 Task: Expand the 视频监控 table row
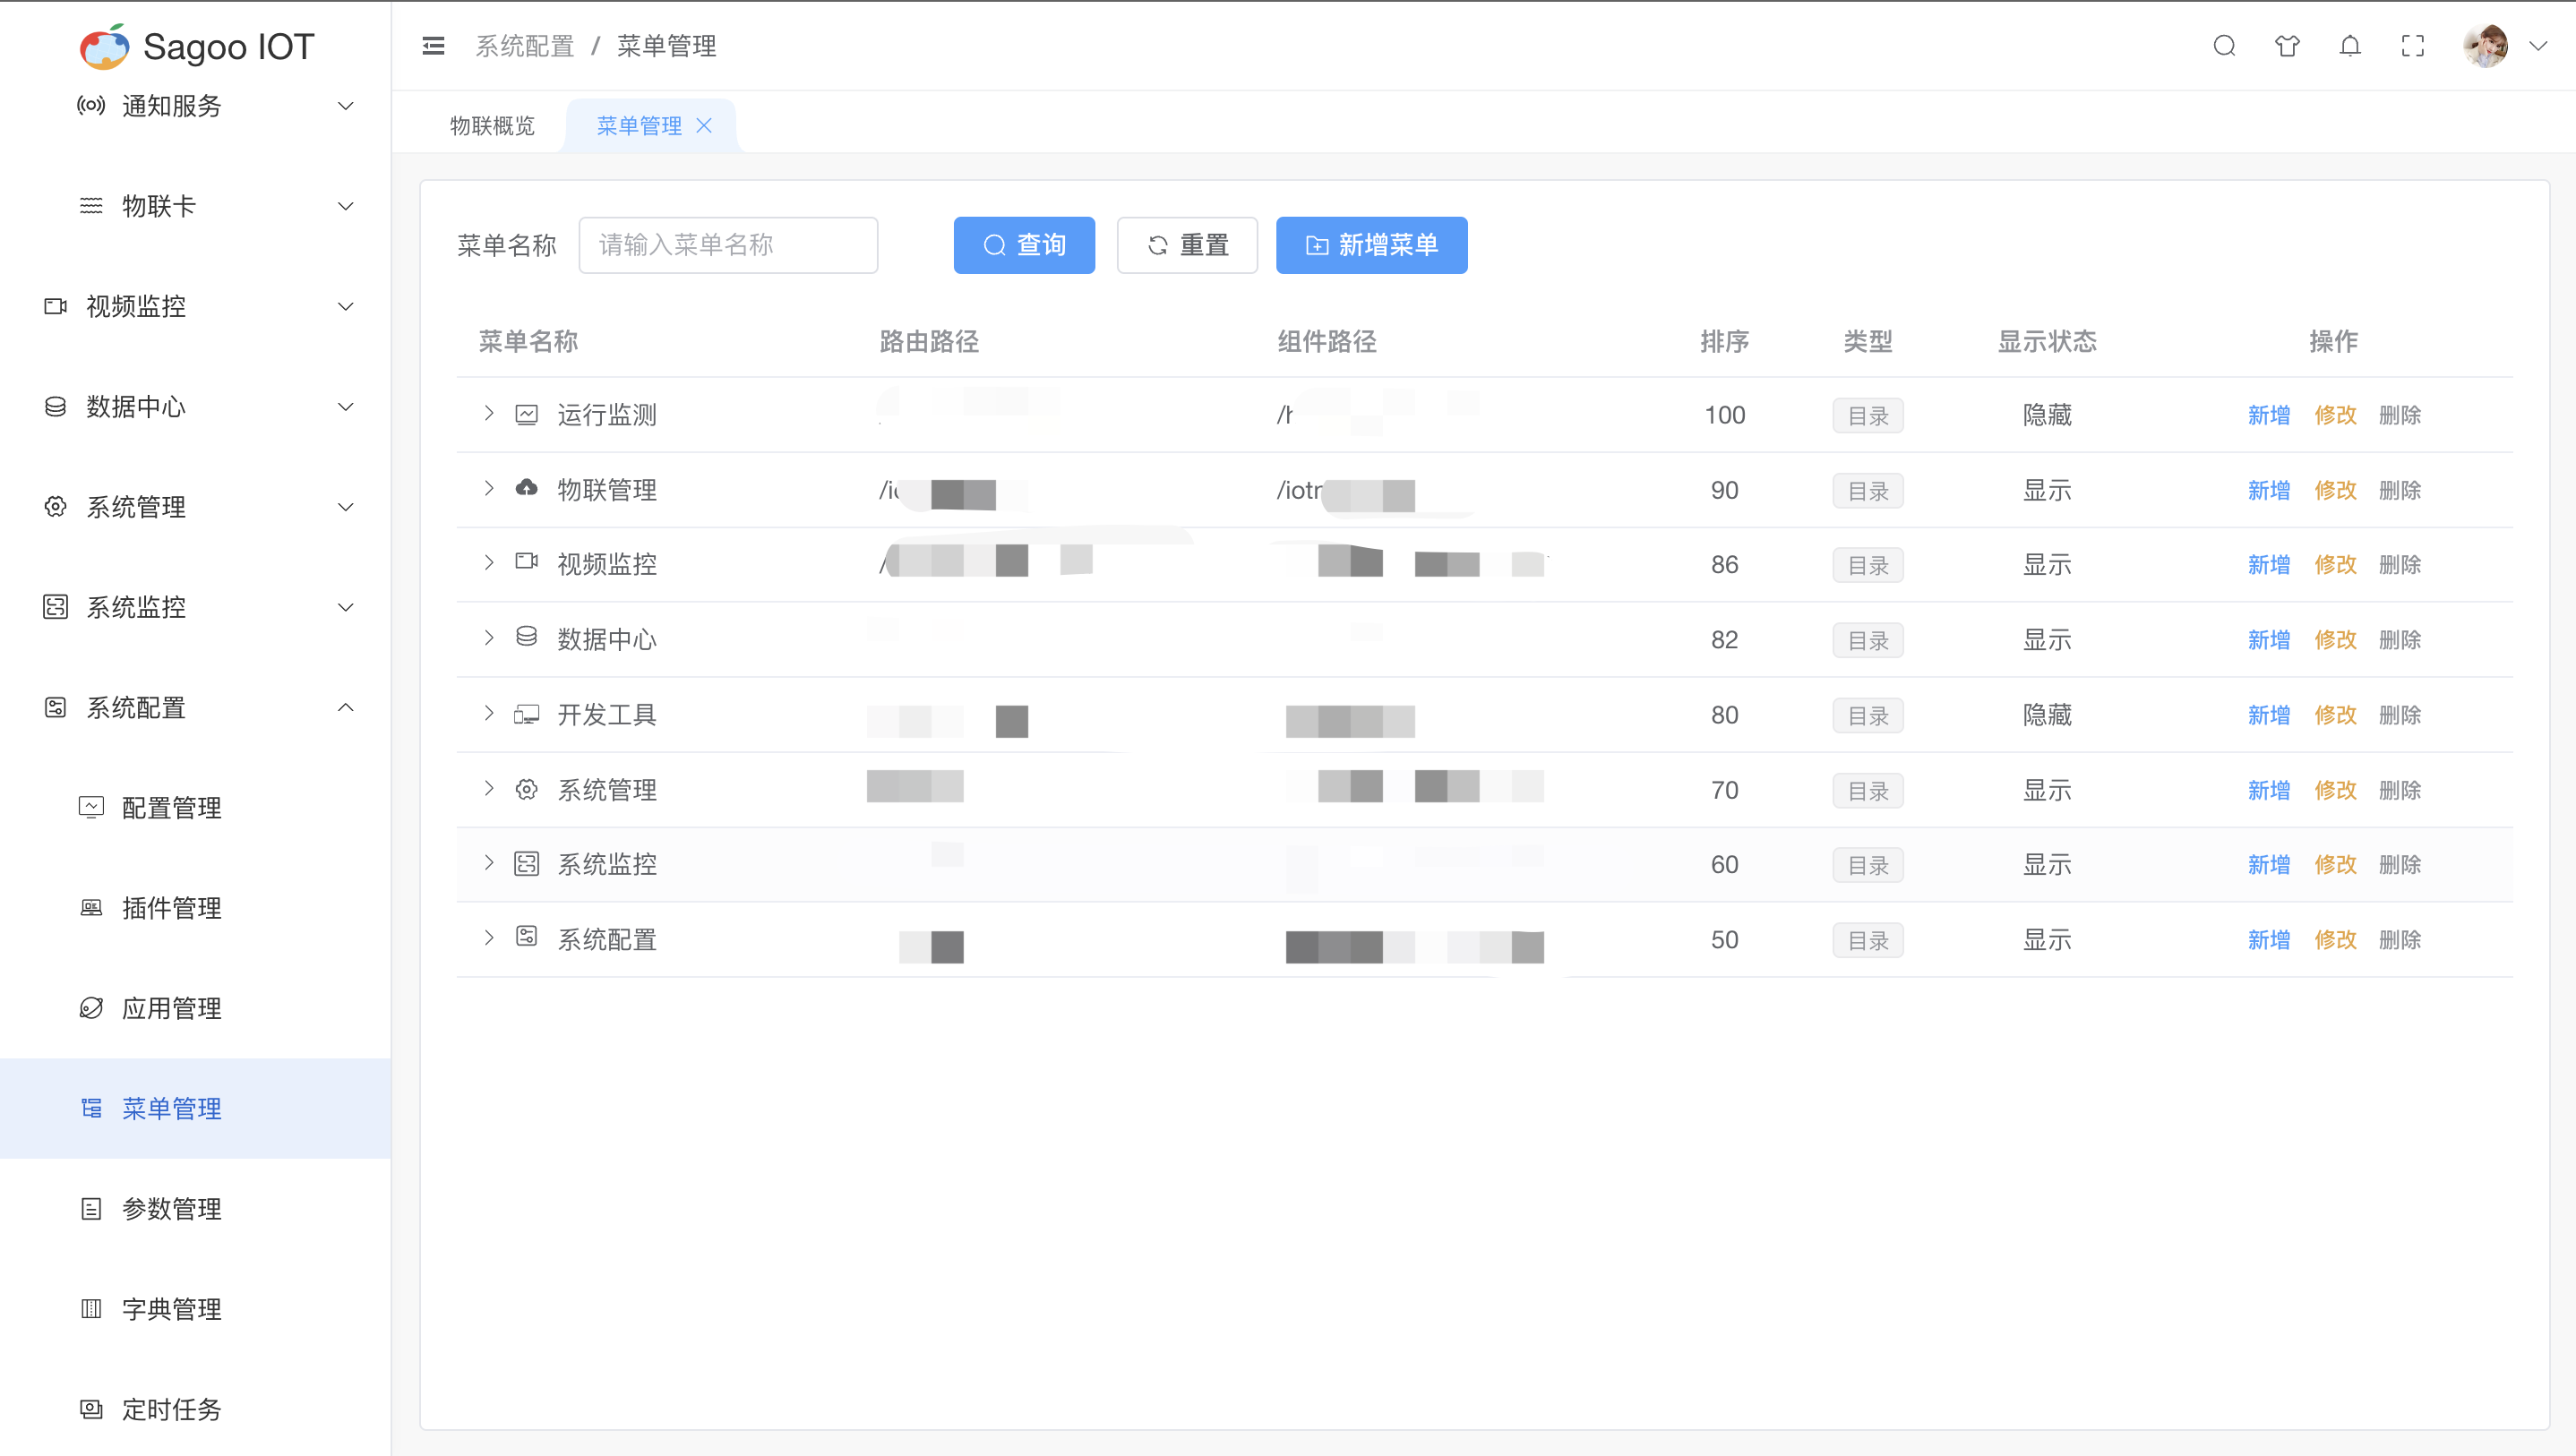(x=488, y=564)
